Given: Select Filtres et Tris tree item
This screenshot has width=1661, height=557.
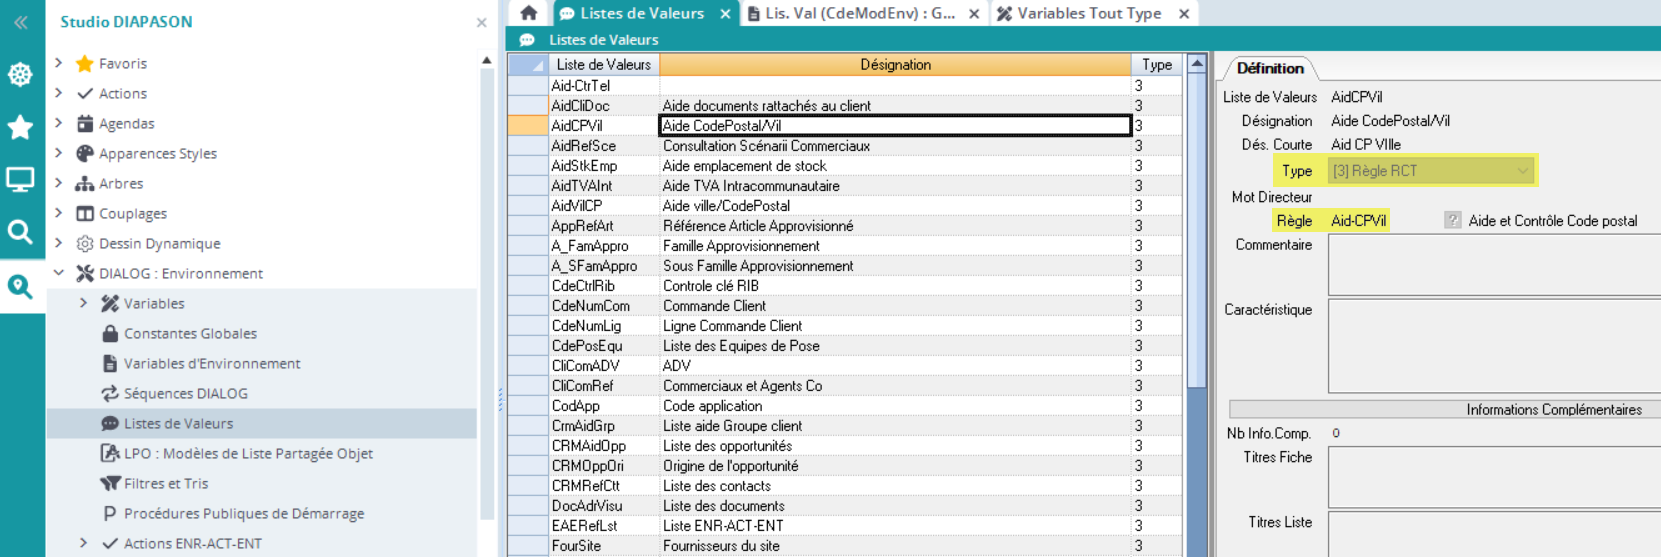Looking at the screenshot, I should click(165, 483).
